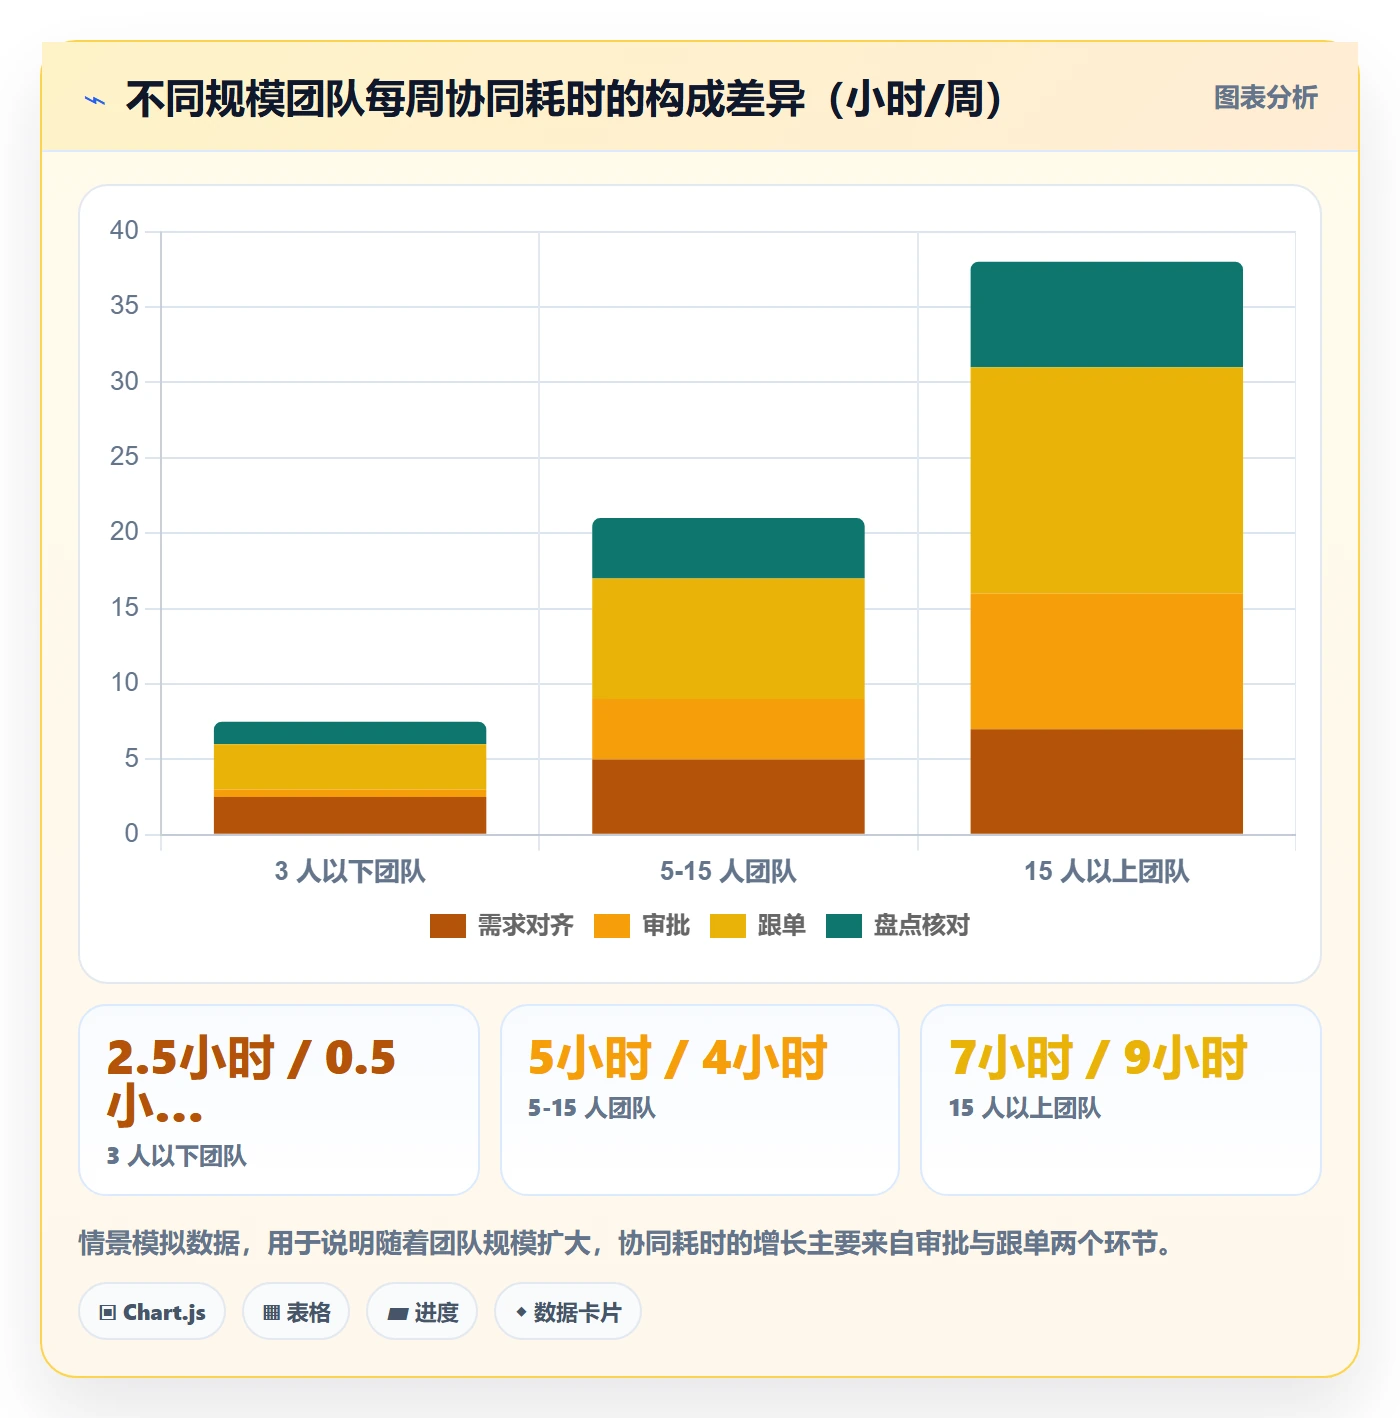Click the x-axis label 15 人以上团队 under the chart
The width and height of the screenshot is (1400, 1418).
click(x=1107, y=872)
